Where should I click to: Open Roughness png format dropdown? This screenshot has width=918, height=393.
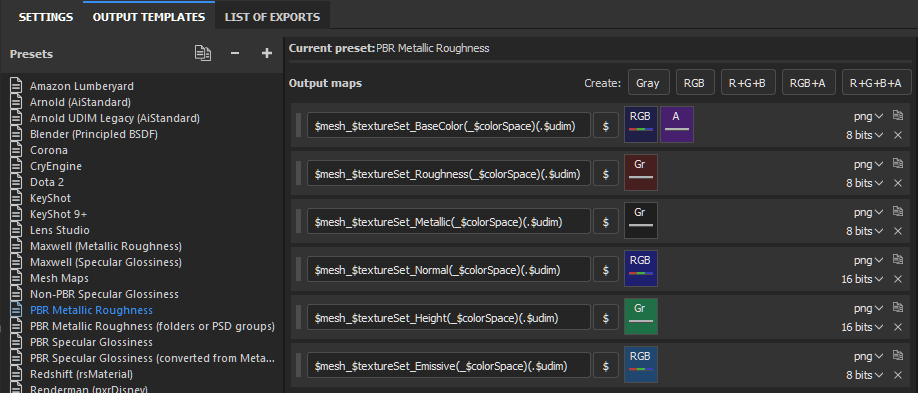868,164
